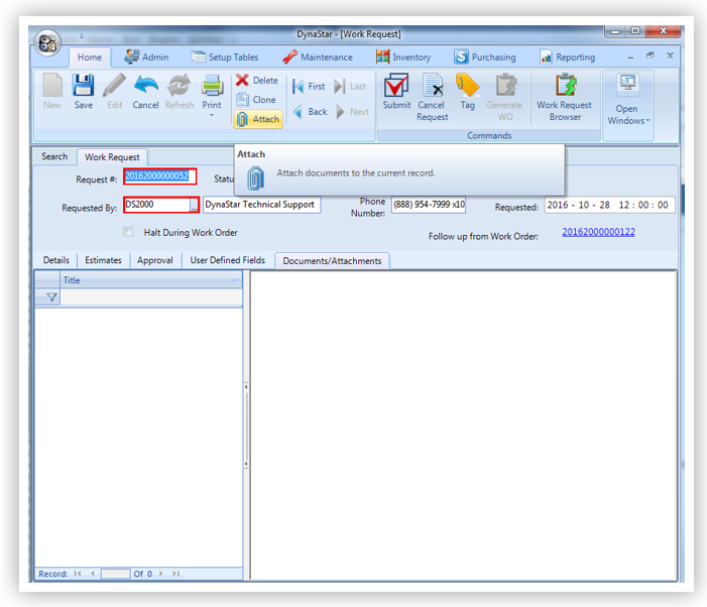Open the Requested By lookup dropdown
The image size is (707, 607).
click(x=193, y=205)
